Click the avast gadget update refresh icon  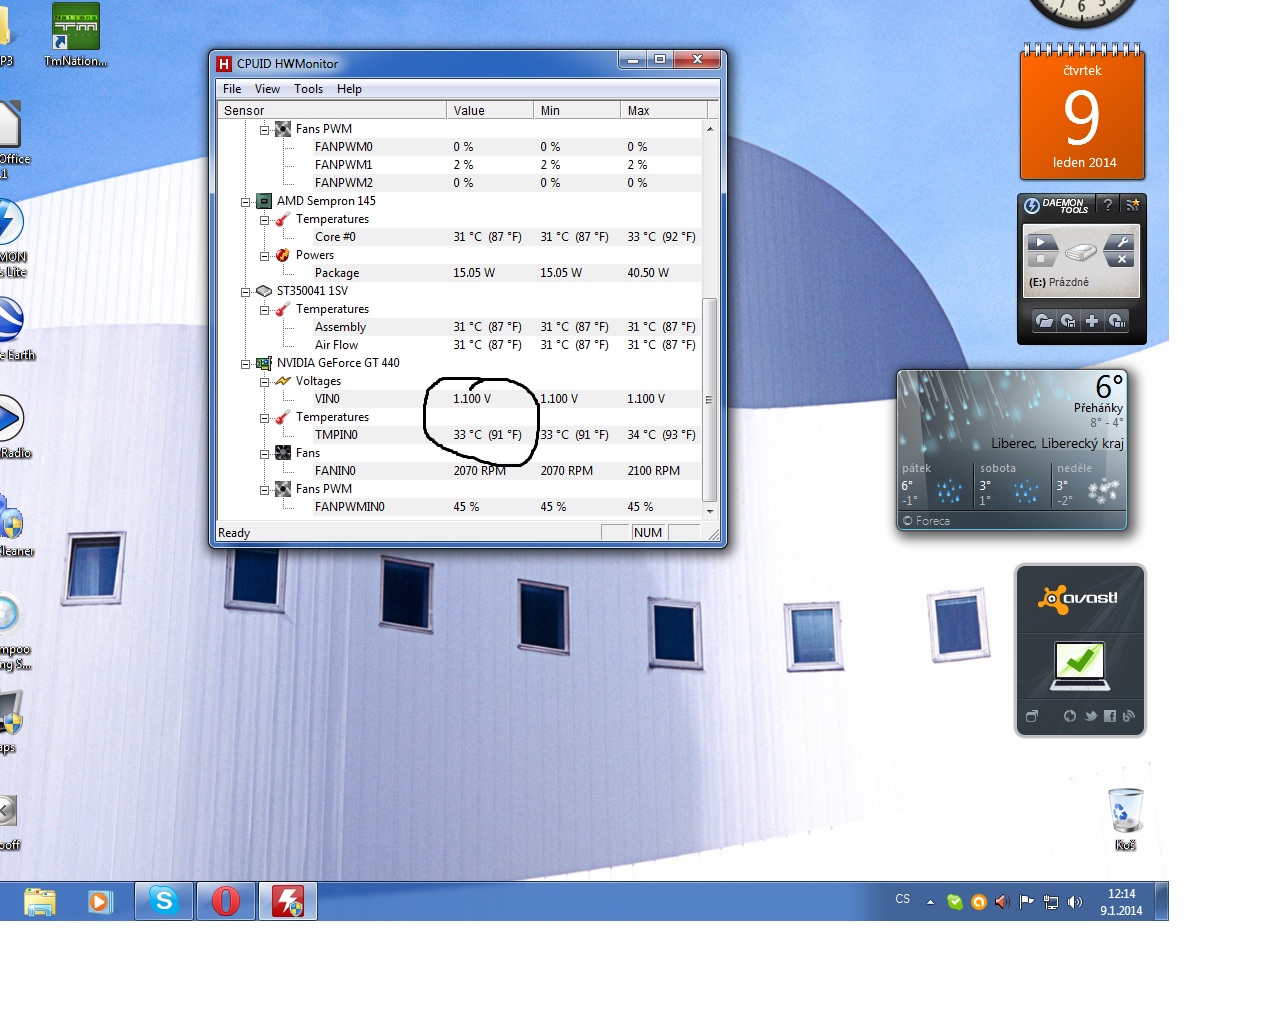pos(1070,716)
